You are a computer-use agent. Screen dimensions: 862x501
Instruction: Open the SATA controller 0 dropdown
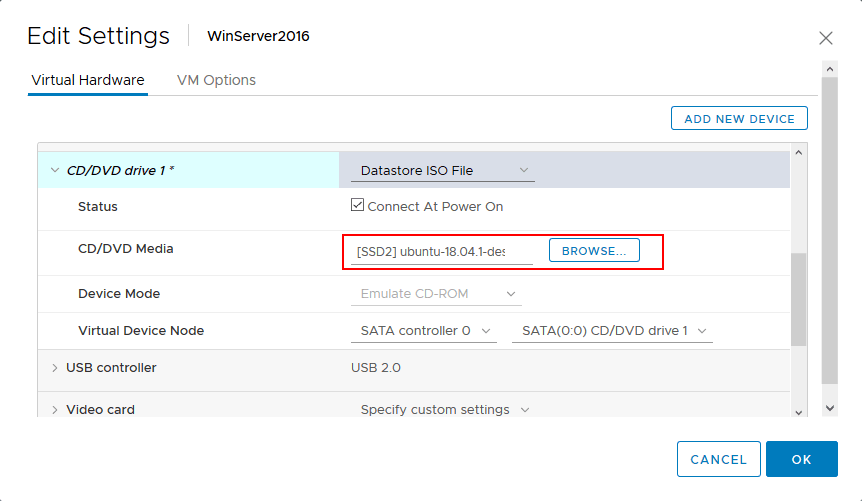coord(424,330)
